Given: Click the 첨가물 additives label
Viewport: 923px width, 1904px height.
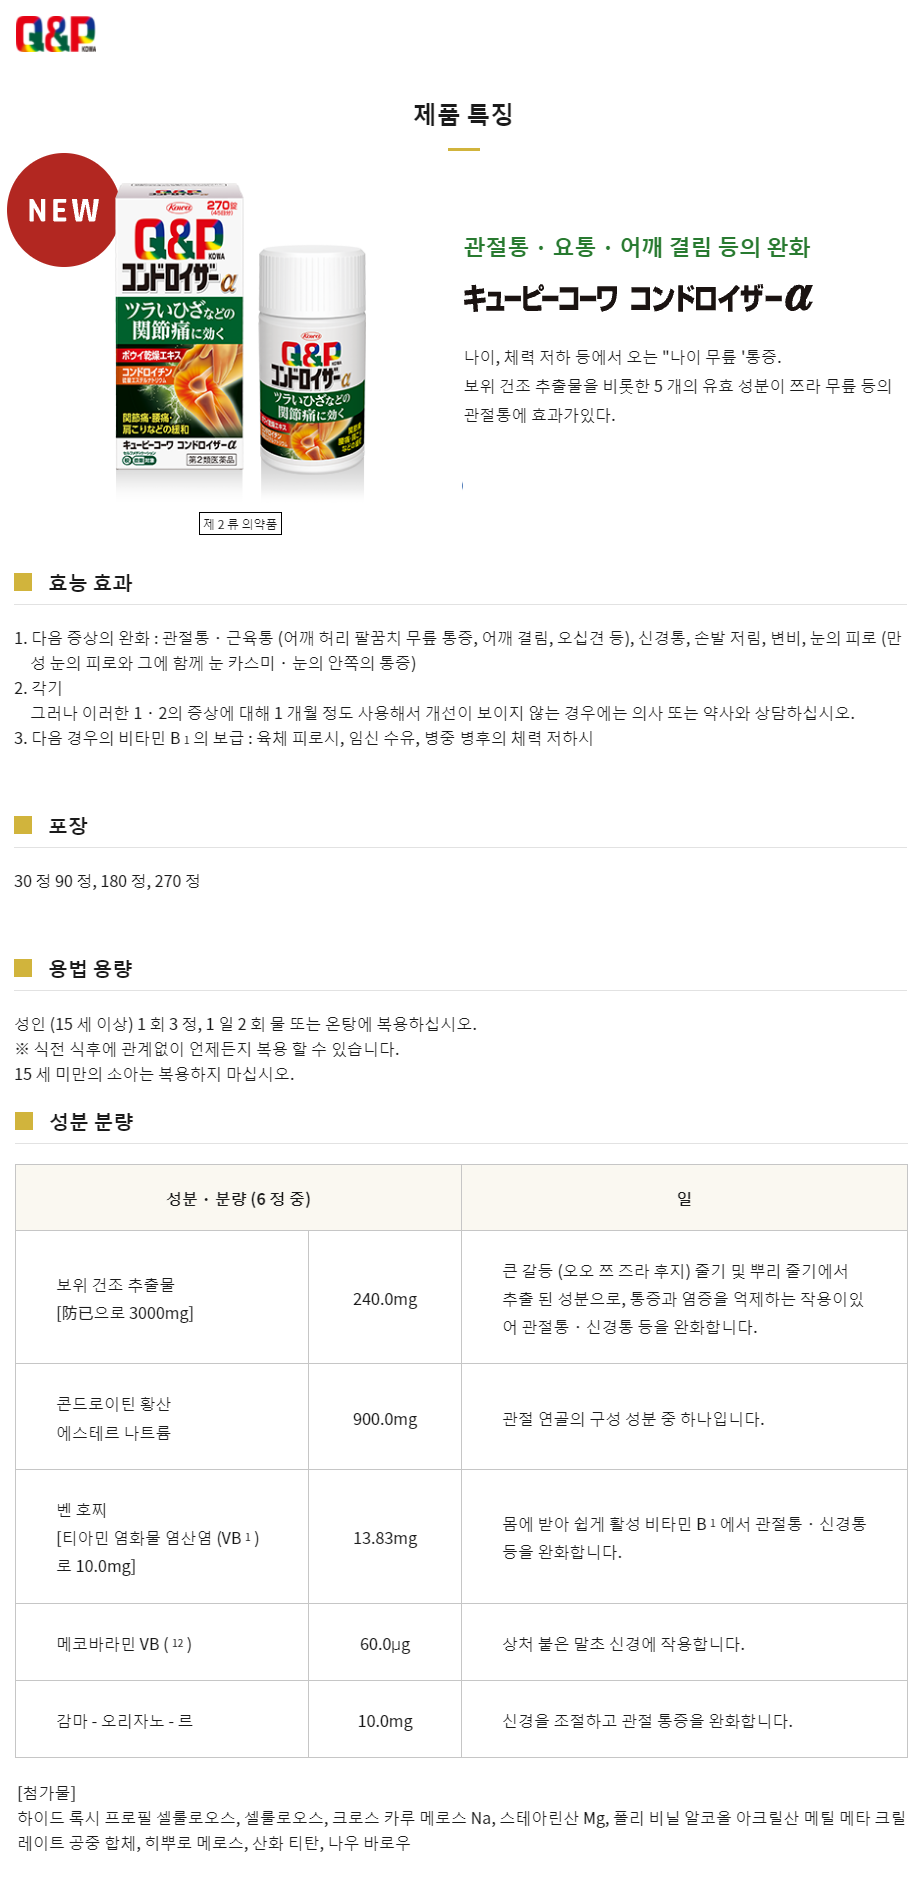Looking at the screenshot, I should point(47,1792).
